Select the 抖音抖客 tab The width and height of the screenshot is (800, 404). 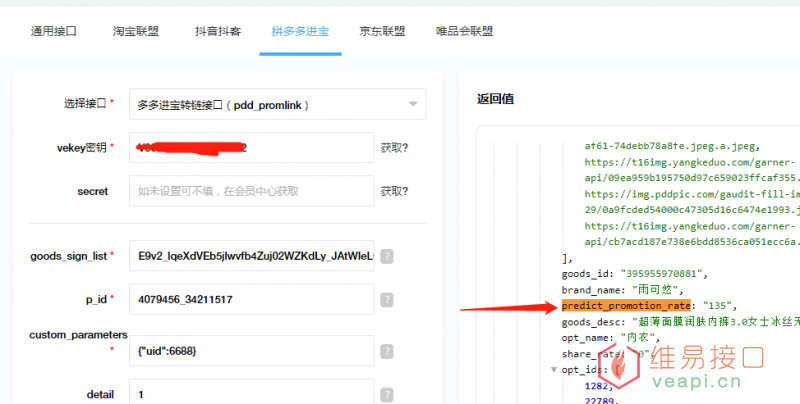click(218, 31)
